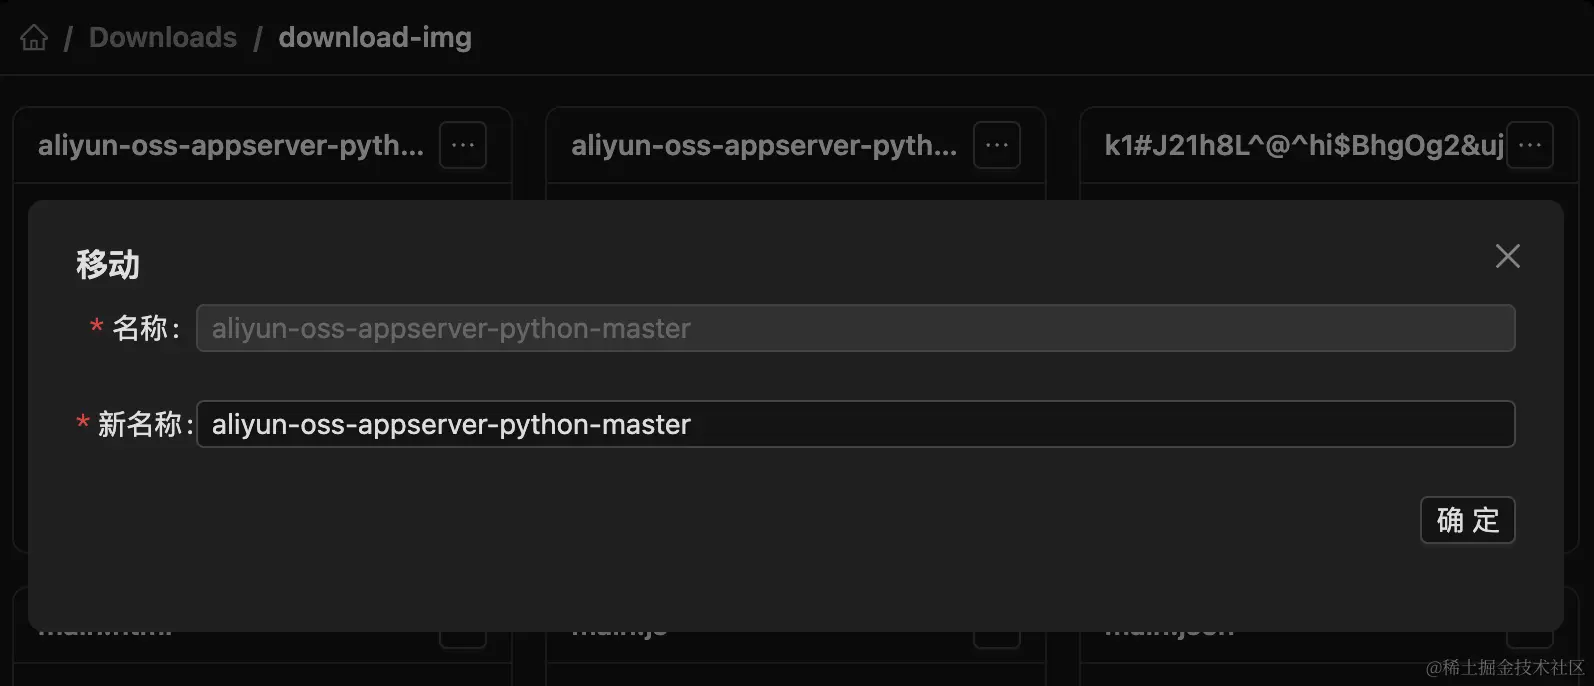Open more options for k1#J21h8L card
Screen dimensions: 1594x686
point(1530,145)
